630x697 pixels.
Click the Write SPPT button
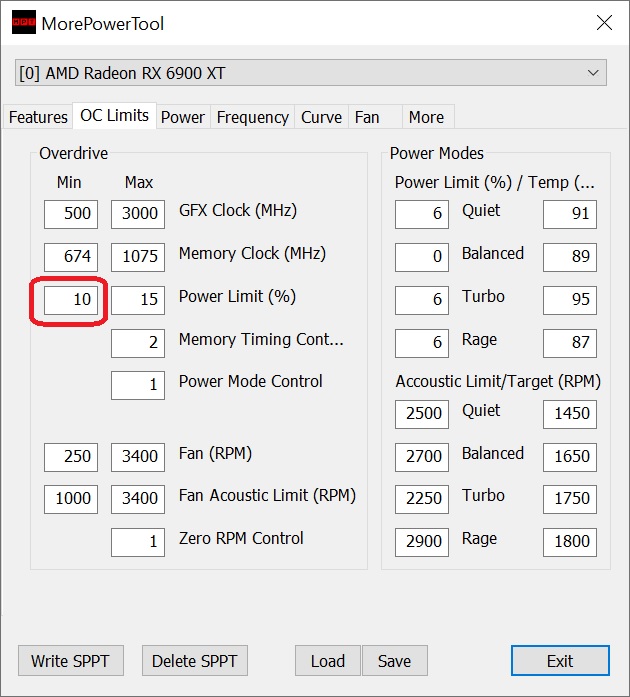click(71, 661)
